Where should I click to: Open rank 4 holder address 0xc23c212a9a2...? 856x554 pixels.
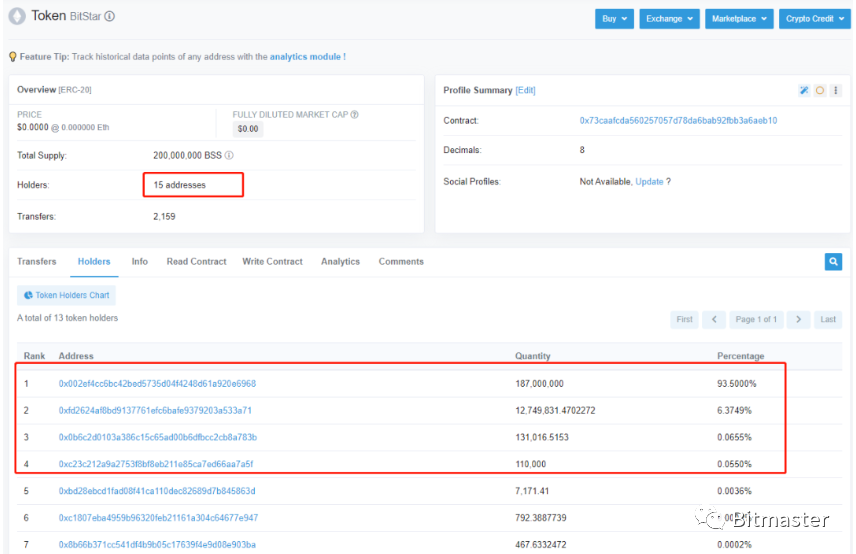click(156, 464)
